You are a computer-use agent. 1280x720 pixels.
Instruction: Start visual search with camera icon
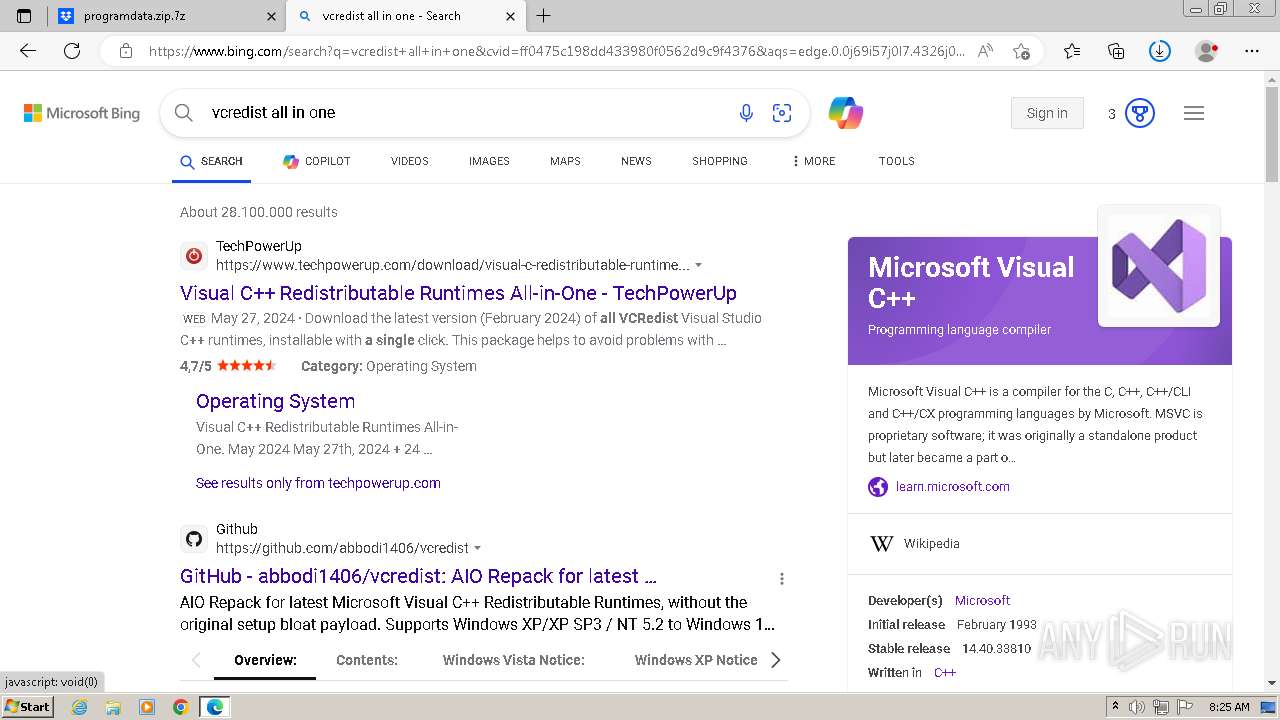782,113
